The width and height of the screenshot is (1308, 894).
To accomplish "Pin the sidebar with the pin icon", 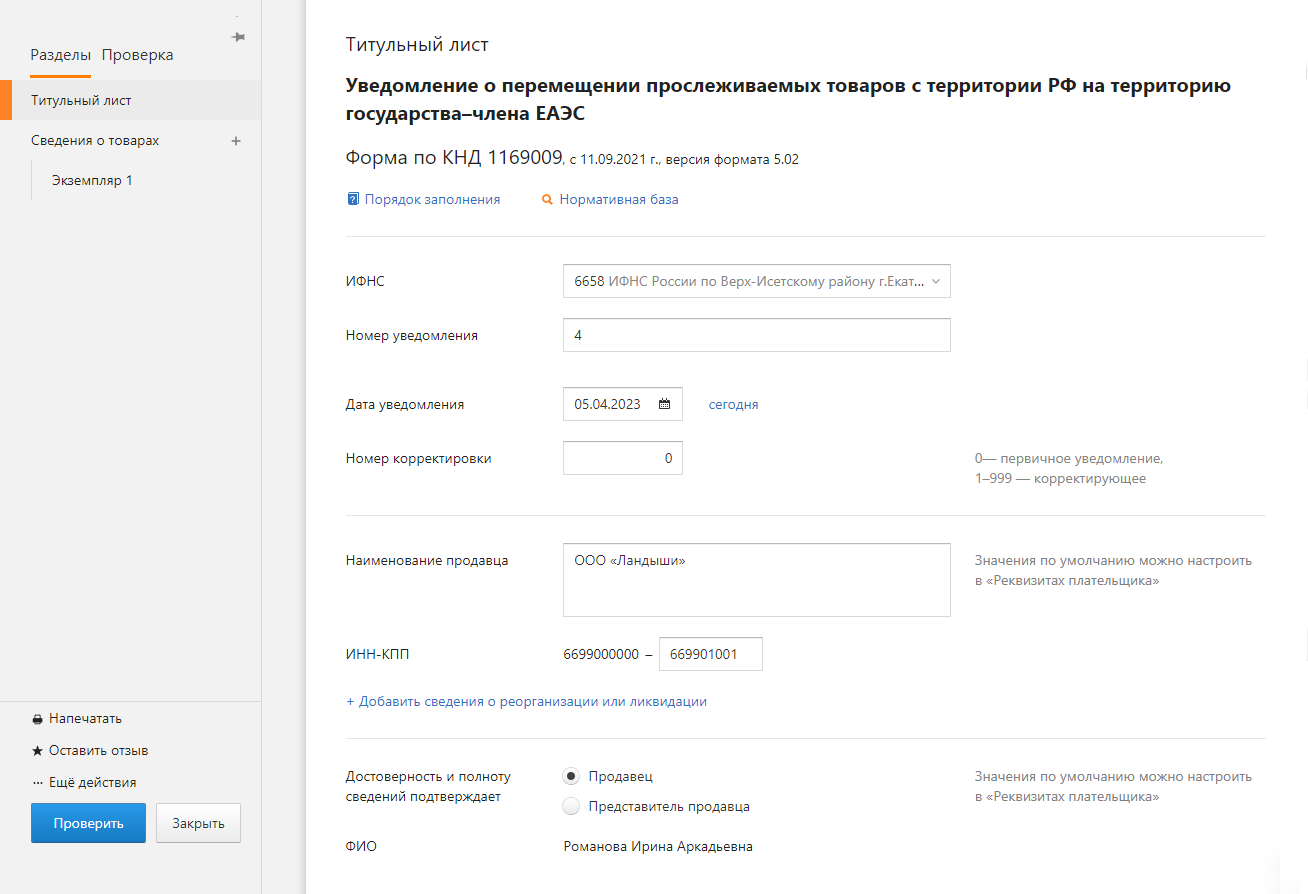I will (x=238, y=37).
